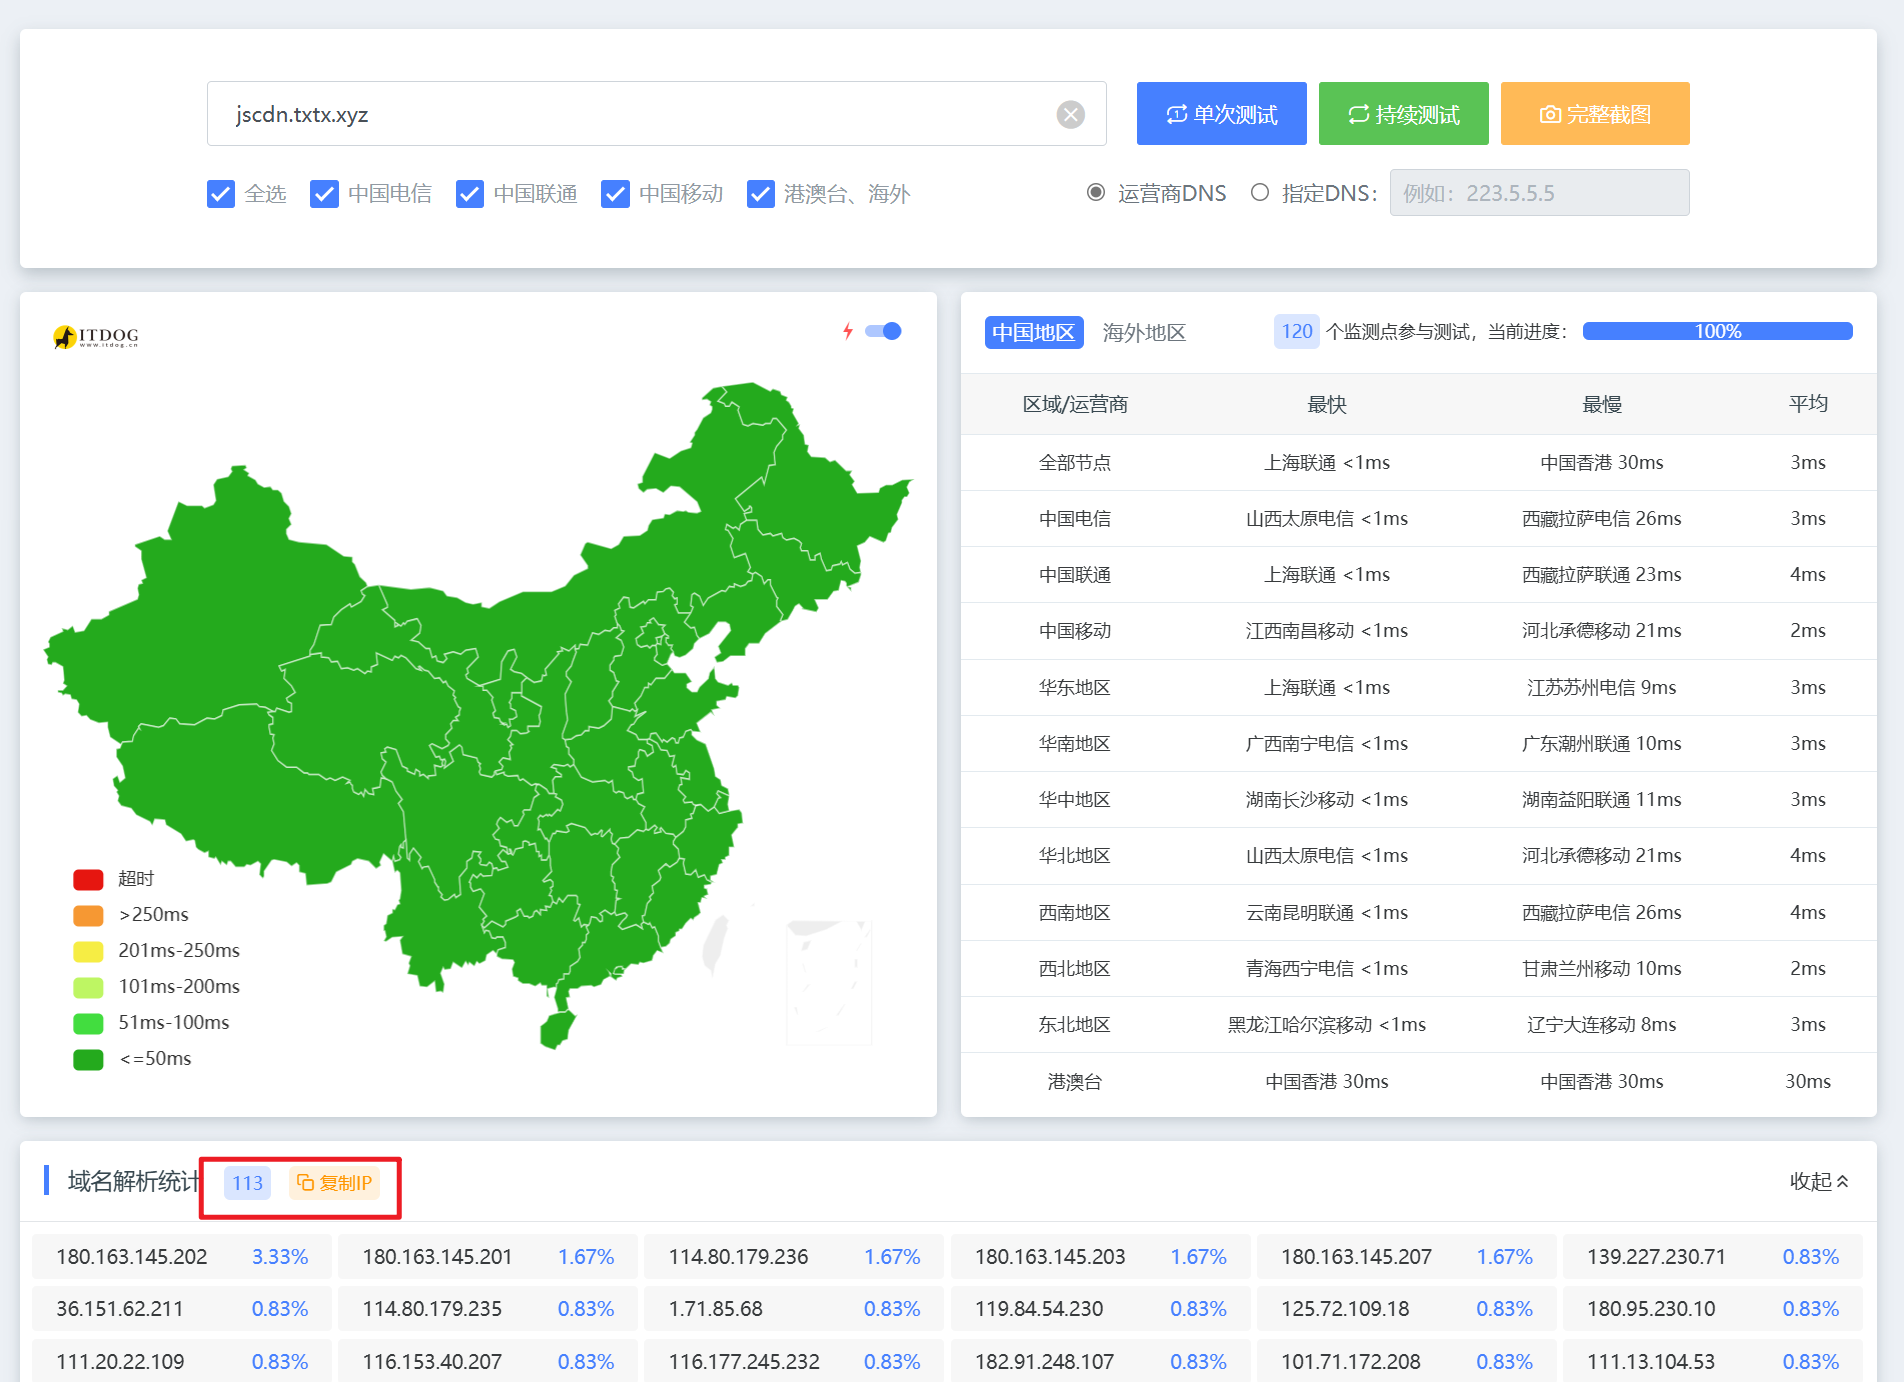Clear the domain input with the X icon
Screen dimensions: 1904x1382
[x=1070, y=115]
